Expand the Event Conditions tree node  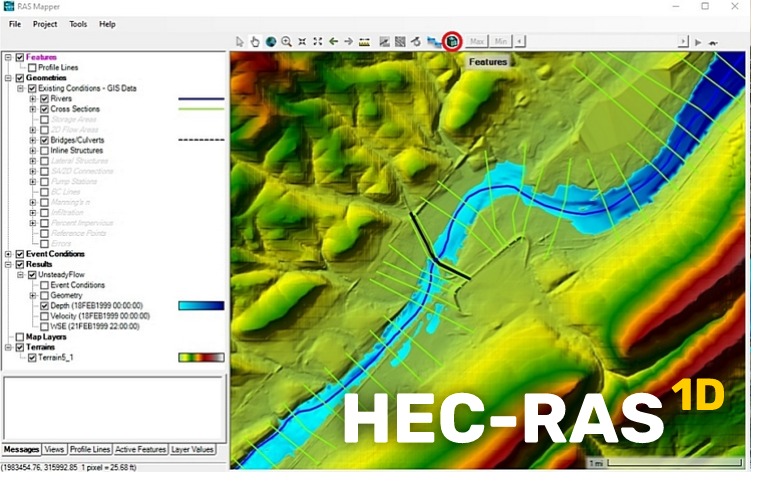pyautogui.click(x=8, y=254)
